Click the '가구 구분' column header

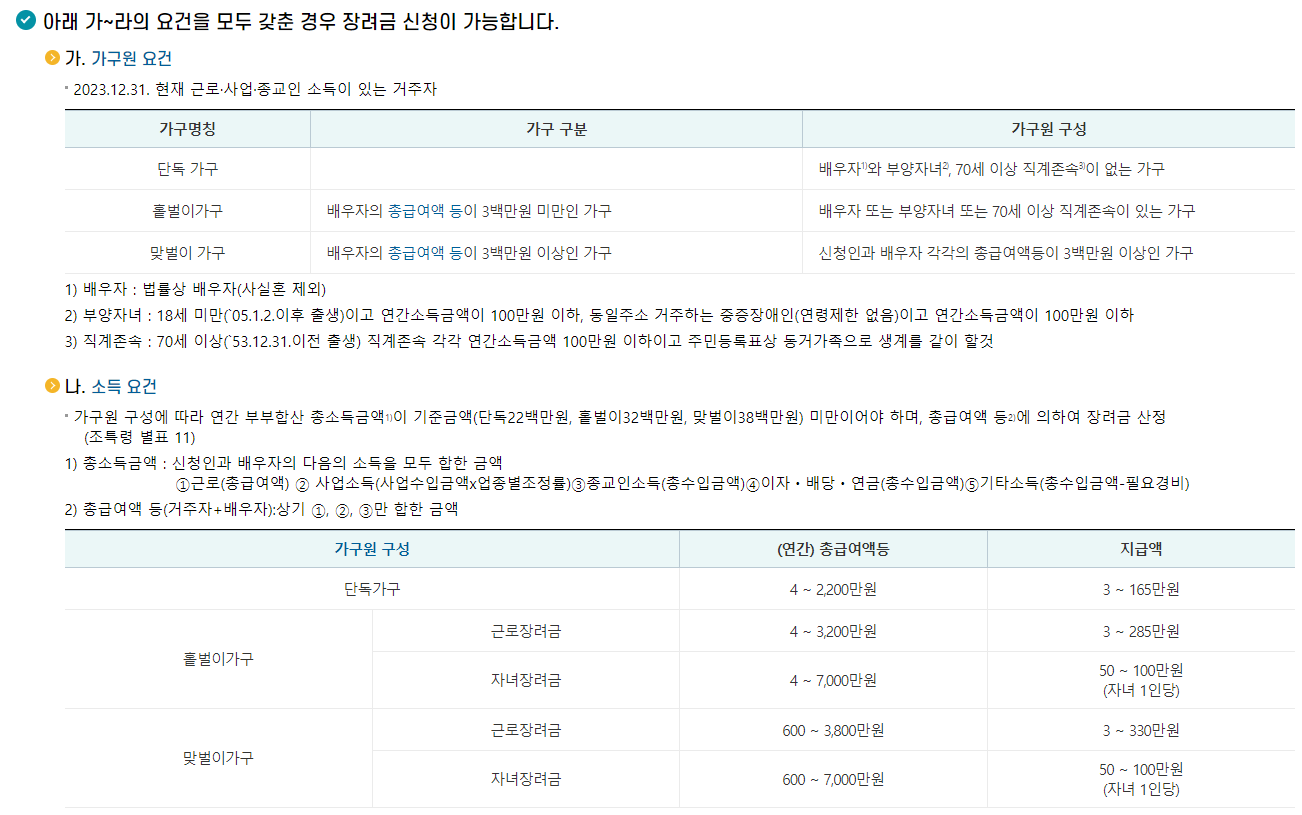pos(556,129)
